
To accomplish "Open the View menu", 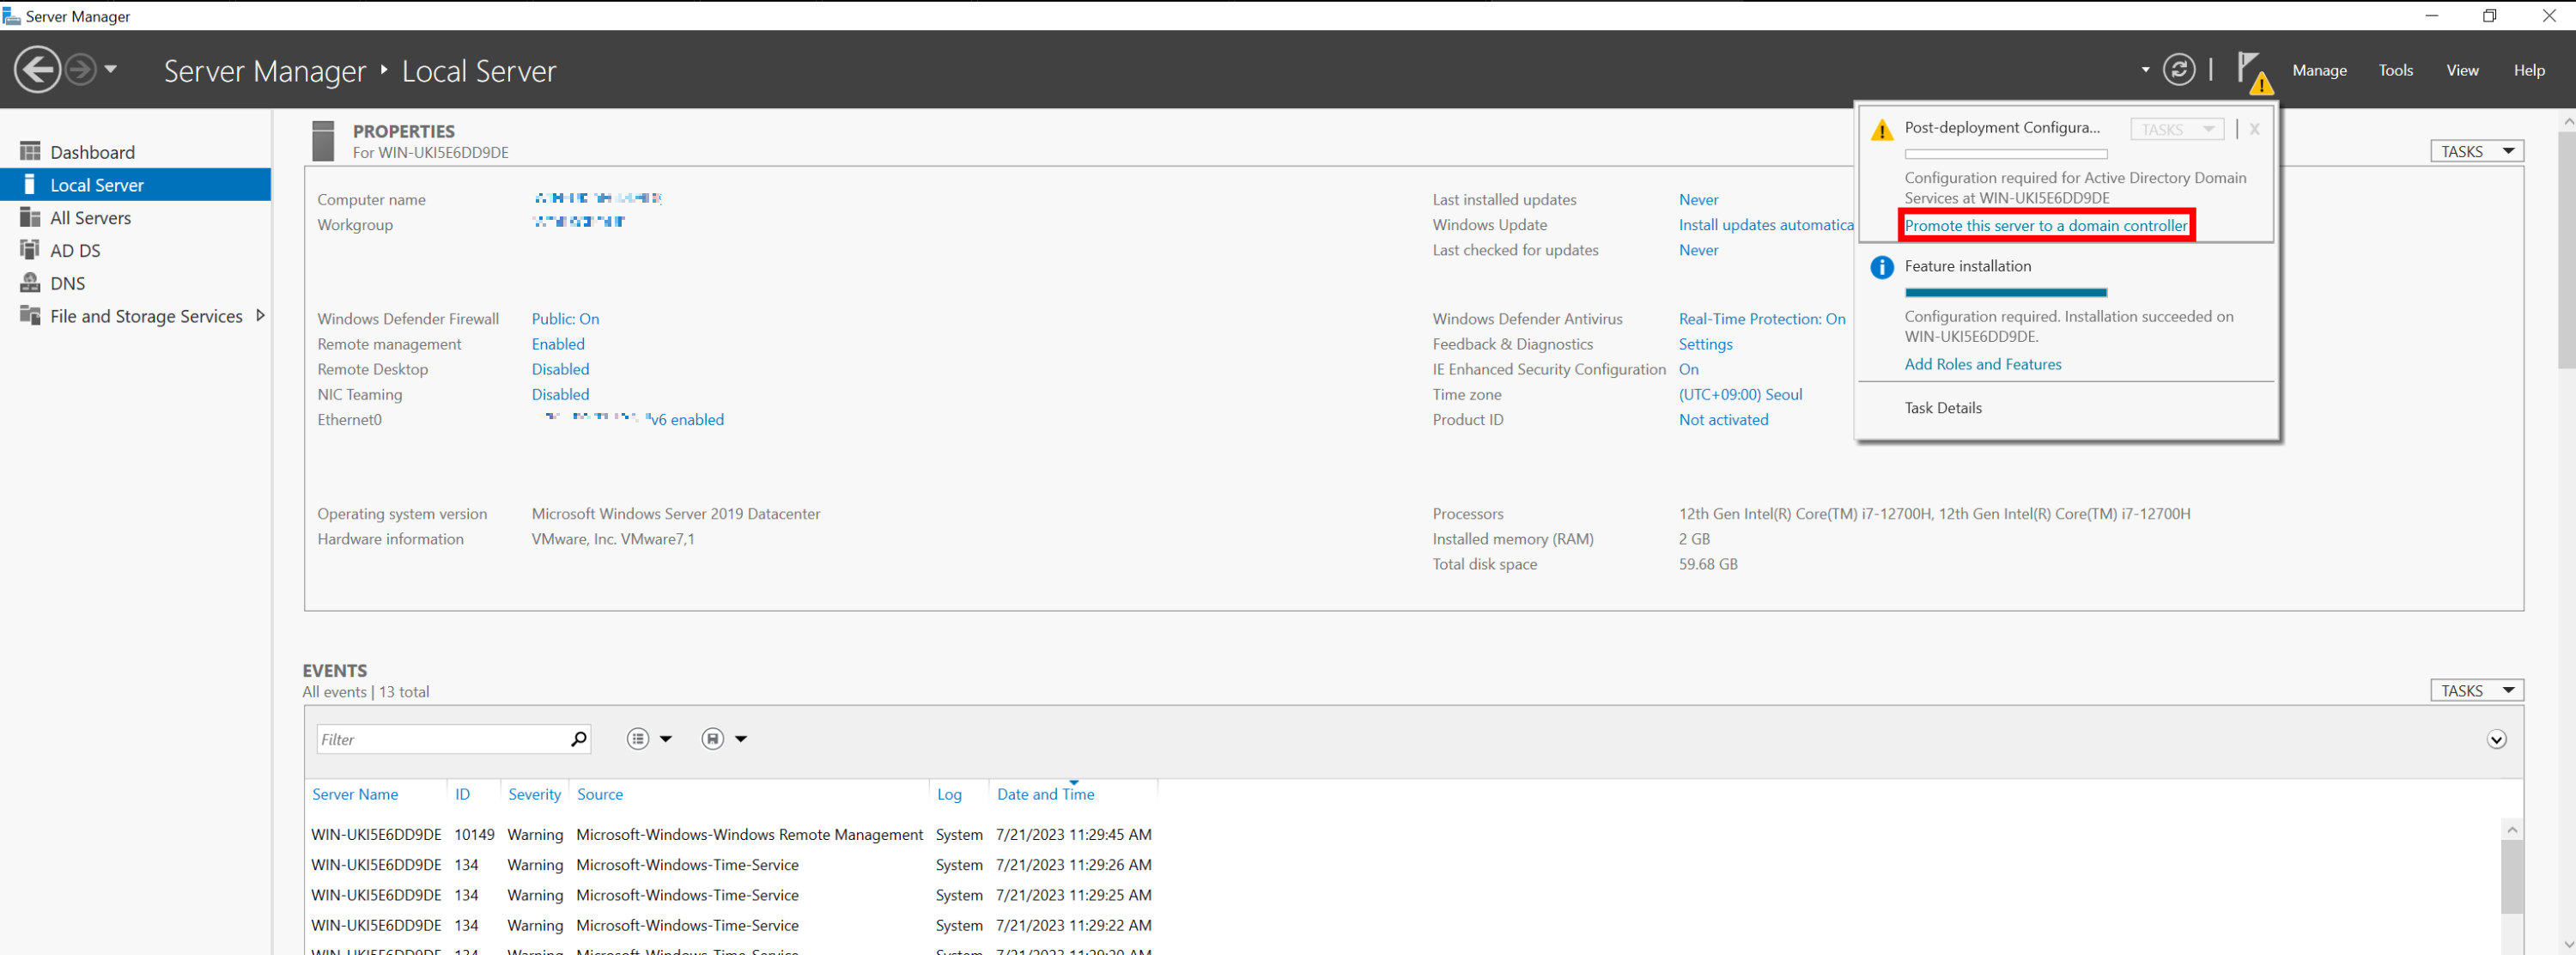I will pos(2462,70).
